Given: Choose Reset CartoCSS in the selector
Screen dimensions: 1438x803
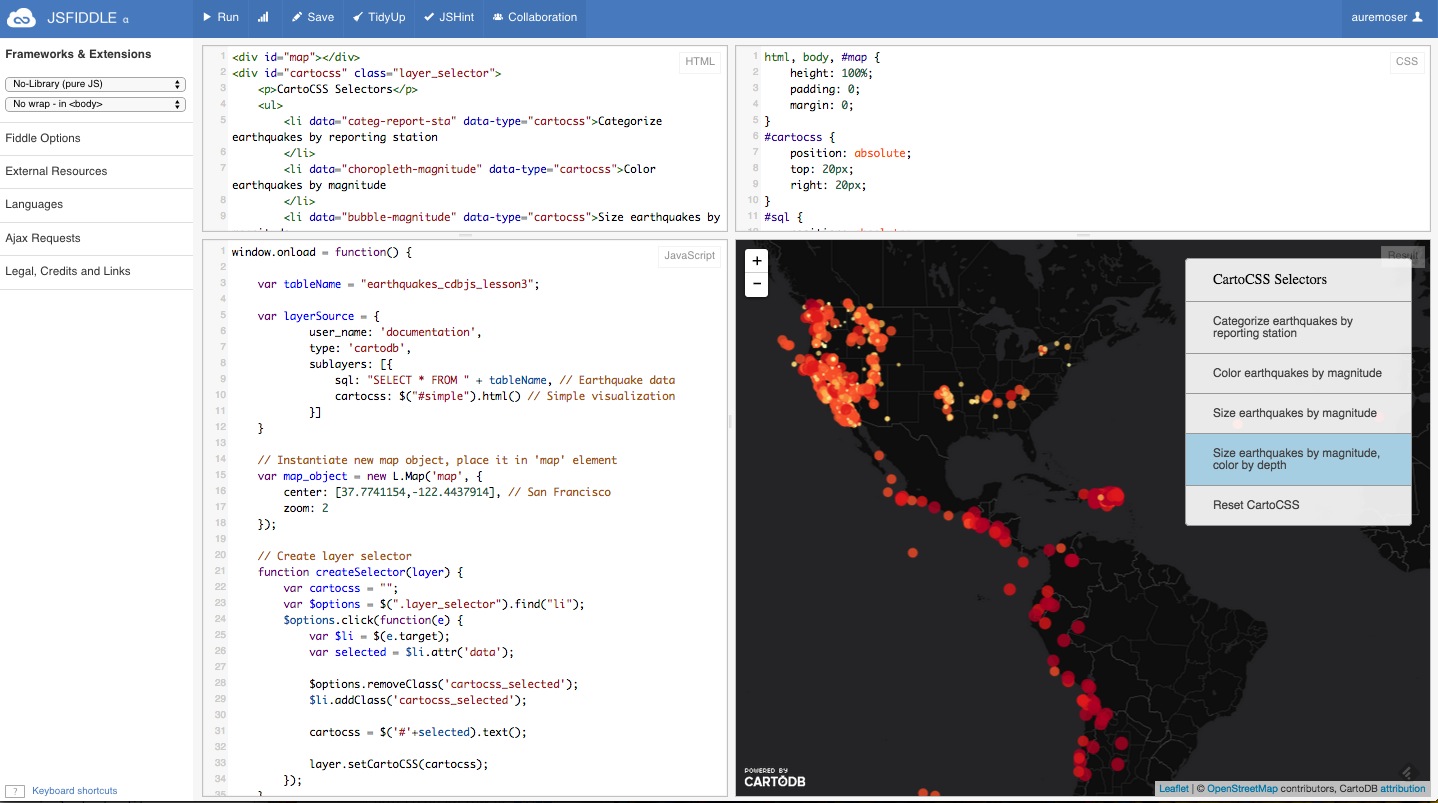Looking at the screenshot, I should tap(1256, 505).
